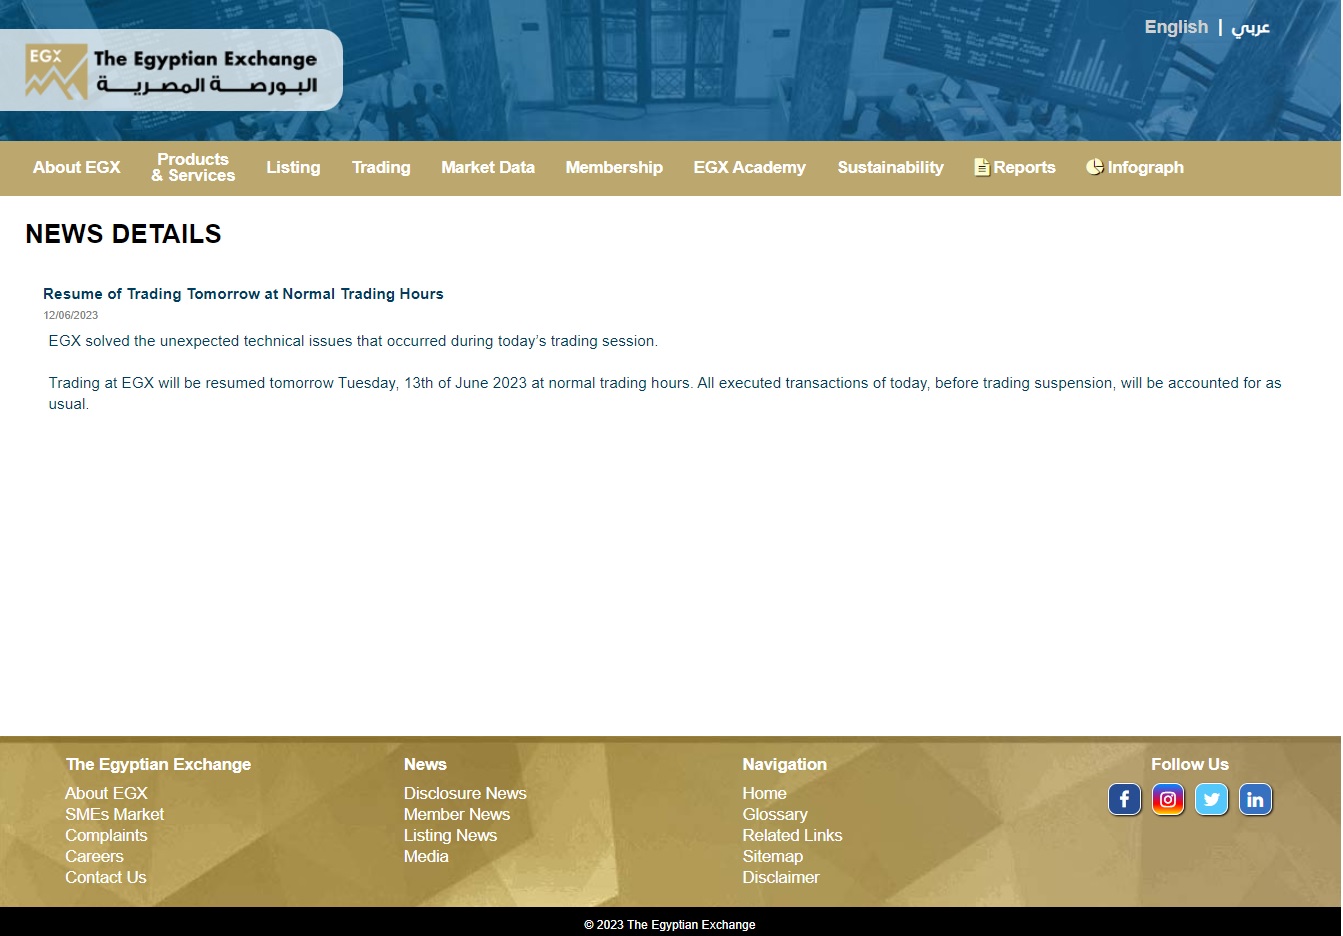Expand the Market Data menu
The width and height of the screenshot is (1343, 936).
coord(488,167)
